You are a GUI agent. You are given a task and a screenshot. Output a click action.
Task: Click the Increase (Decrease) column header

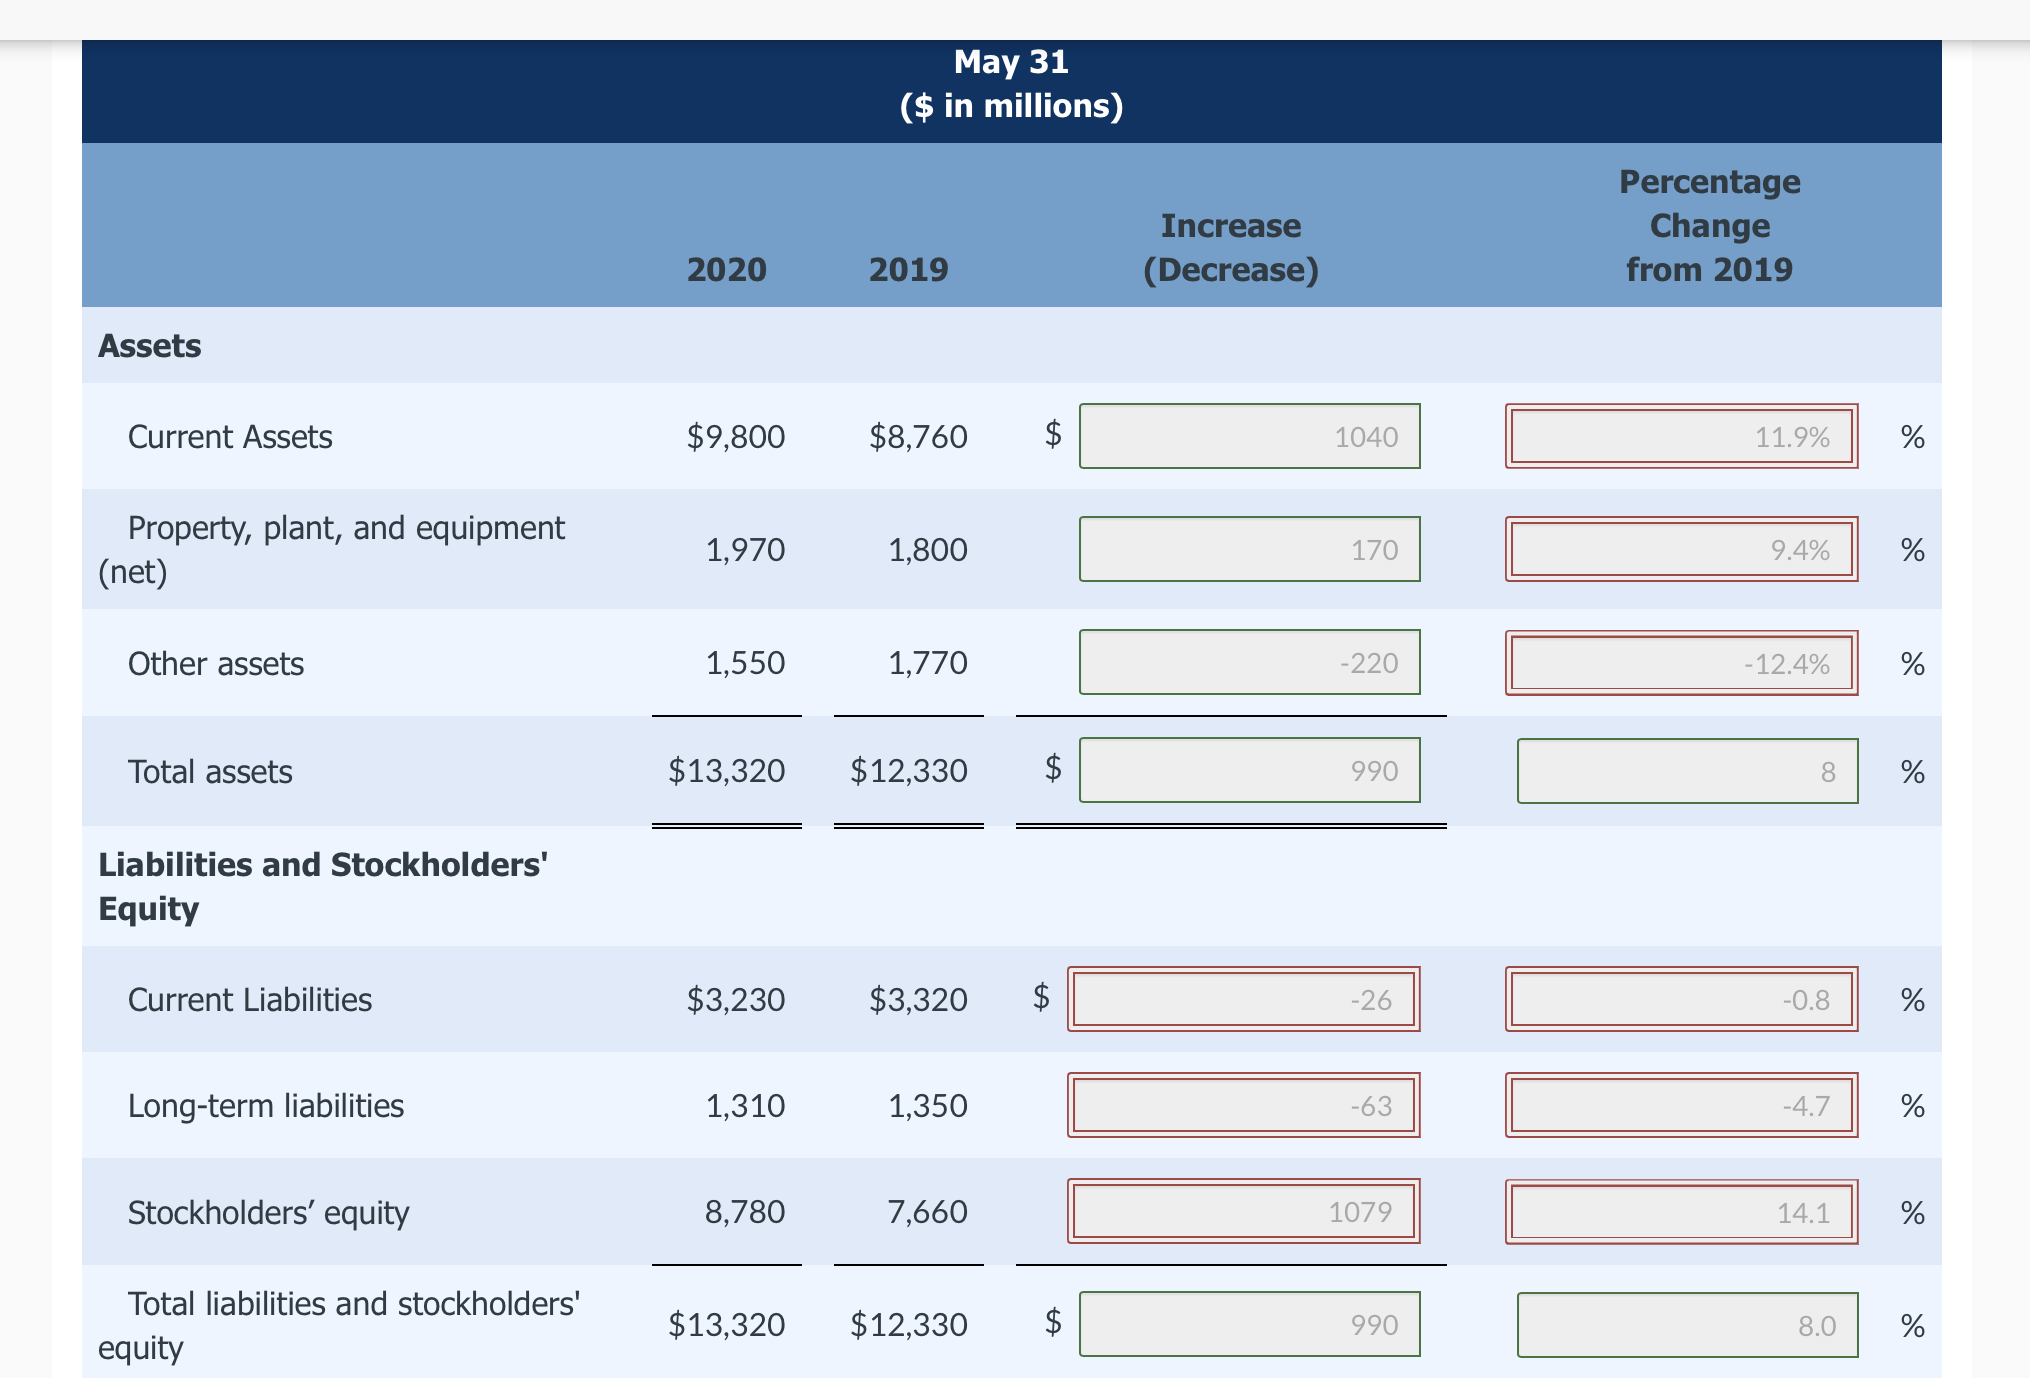1230,248
